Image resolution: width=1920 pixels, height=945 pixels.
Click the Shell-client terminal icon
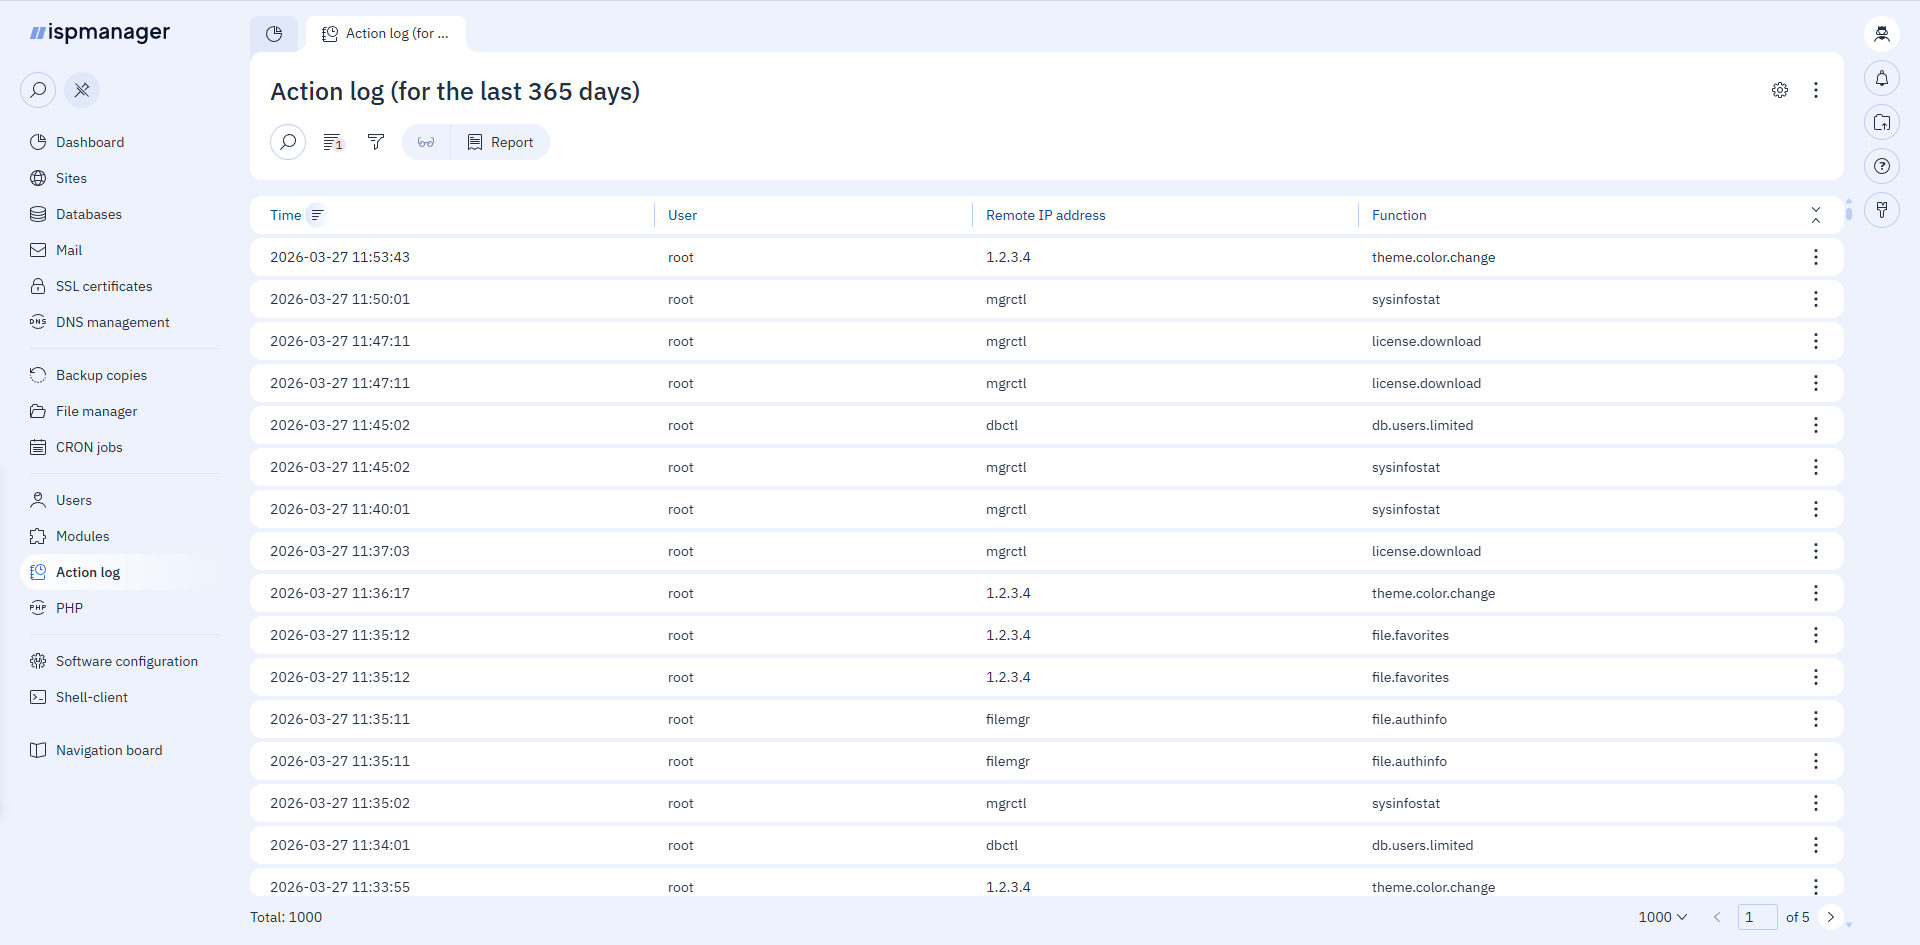38,697
